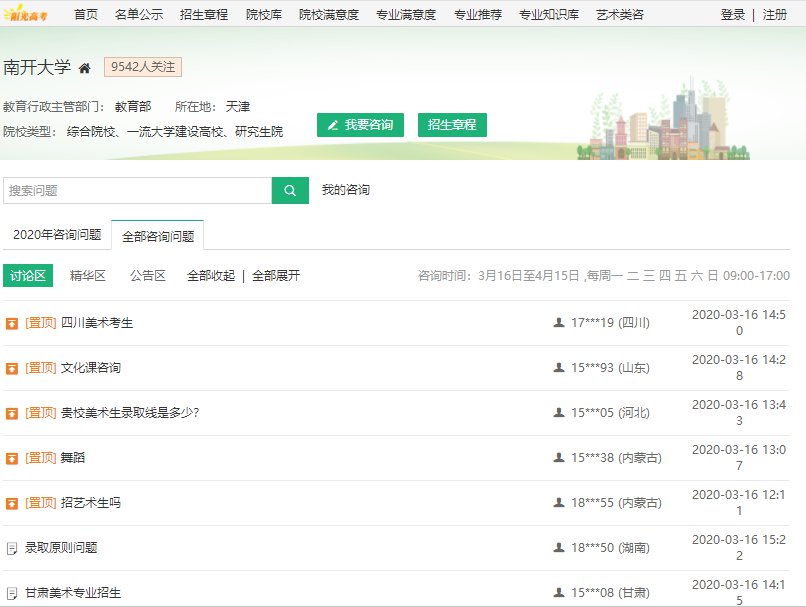Click document icon beside 录取原则问题
806x607 pixels.
[x=12, y=548]
